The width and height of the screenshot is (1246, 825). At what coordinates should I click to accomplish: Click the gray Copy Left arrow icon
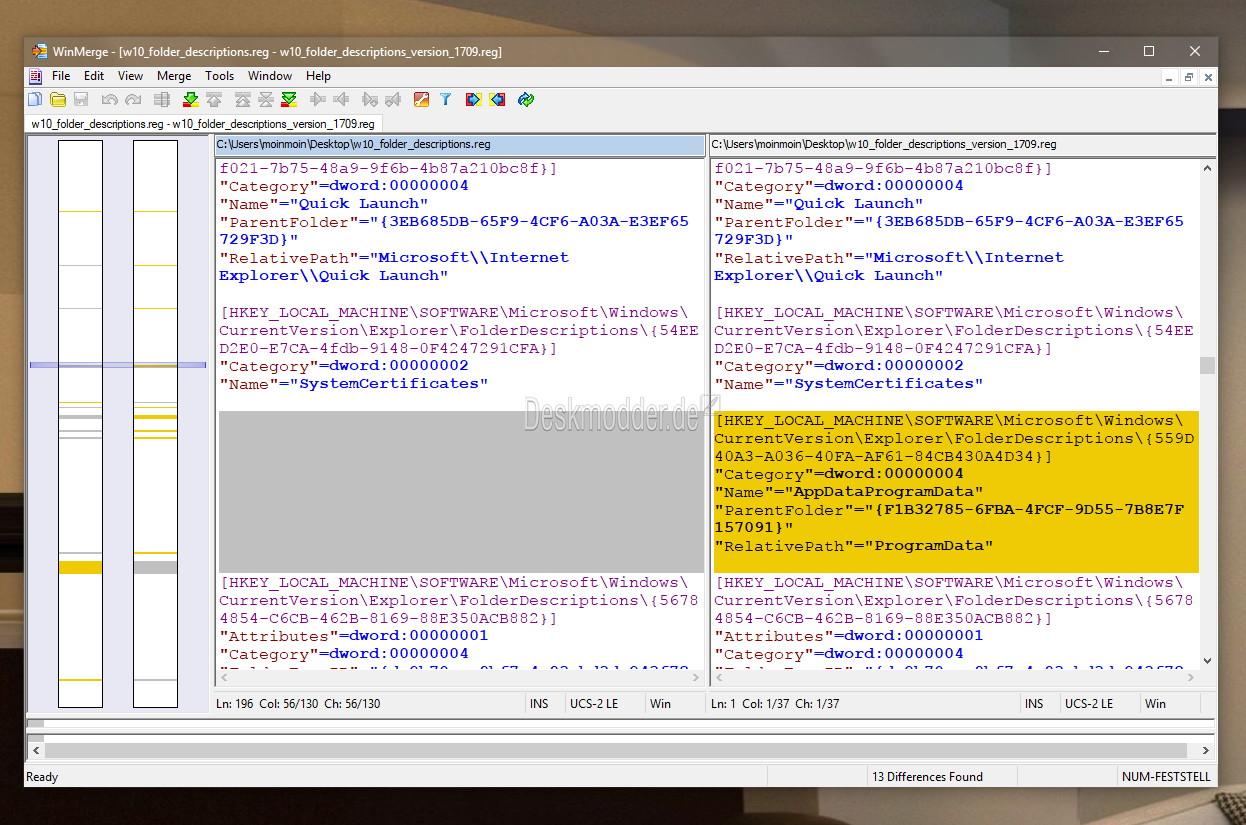(x=341, y=99)
